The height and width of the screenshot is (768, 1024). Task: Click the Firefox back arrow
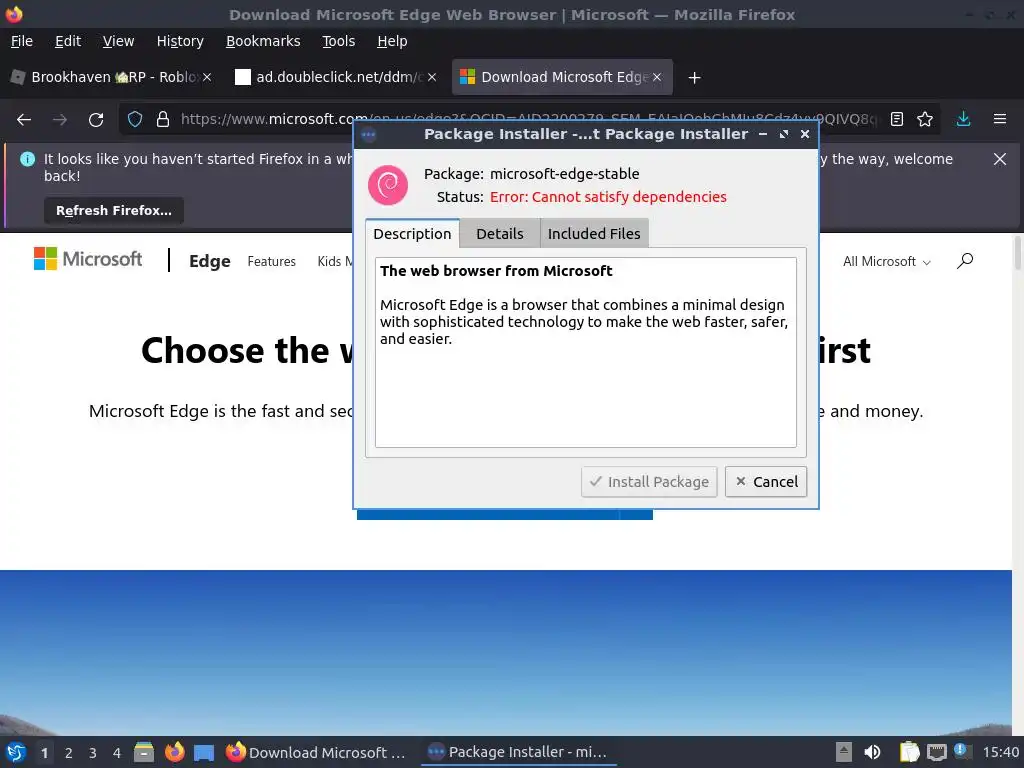click(x=24, y=120)
